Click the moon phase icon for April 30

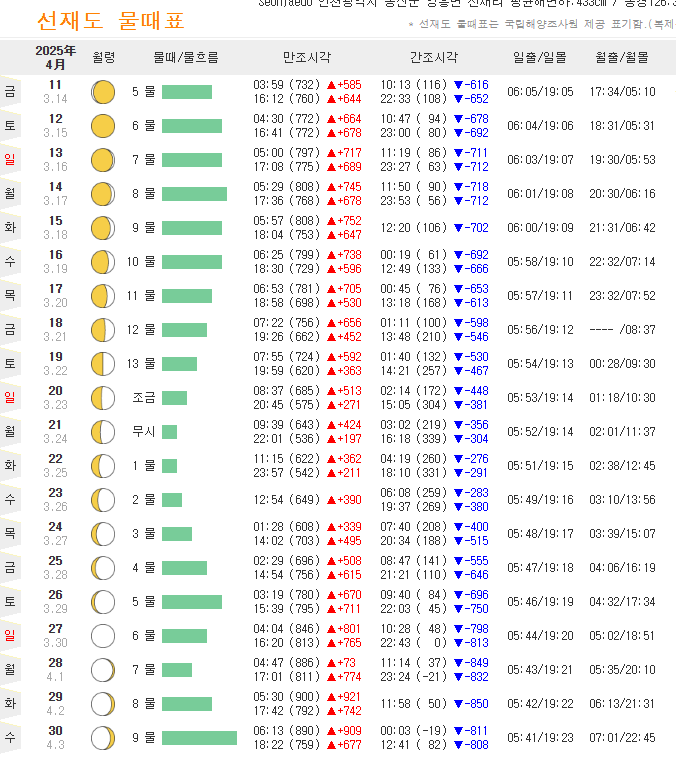click(x=103, y=738)
